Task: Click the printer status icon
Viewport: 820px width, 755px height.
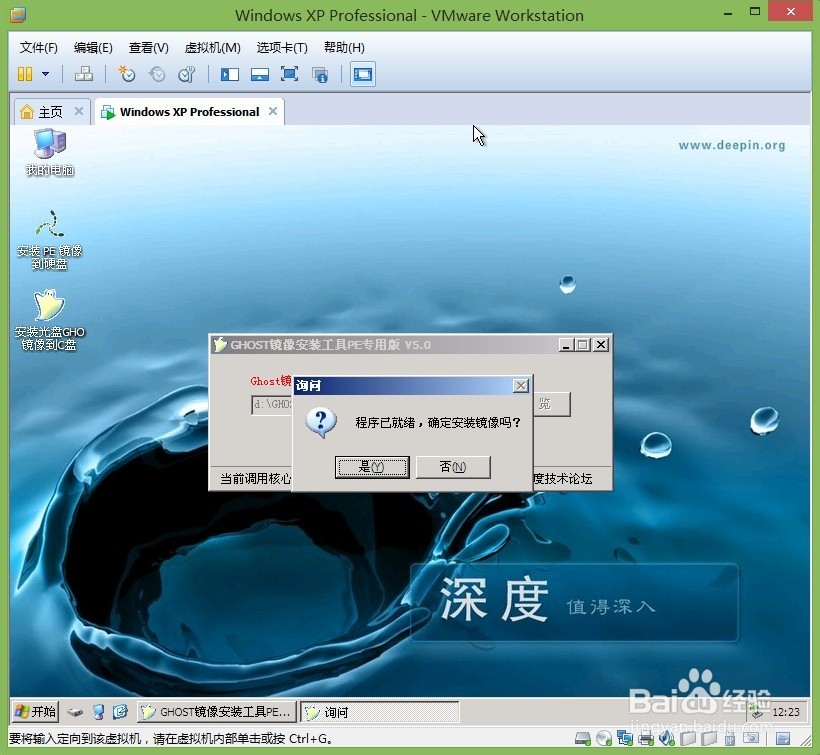Action: pos(646,739)
